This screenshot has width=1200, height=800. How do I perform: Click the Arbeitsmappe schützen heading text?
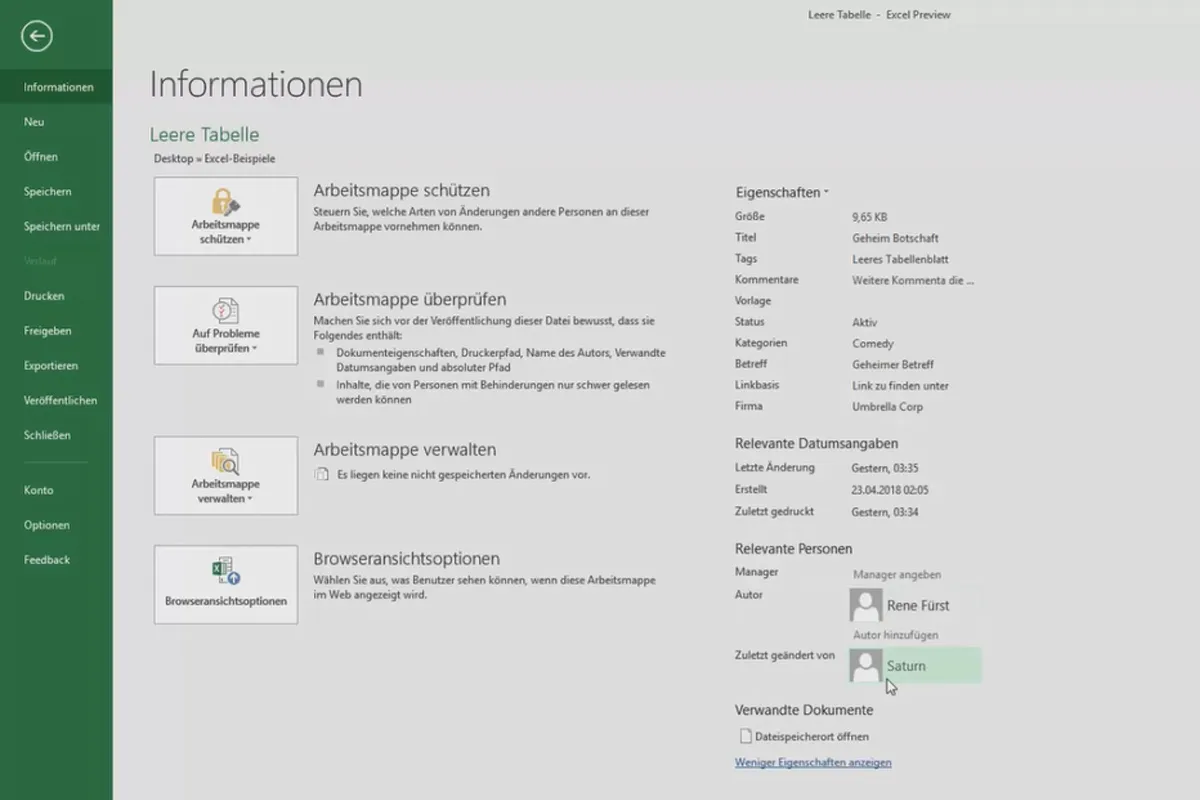click(402, 190)
